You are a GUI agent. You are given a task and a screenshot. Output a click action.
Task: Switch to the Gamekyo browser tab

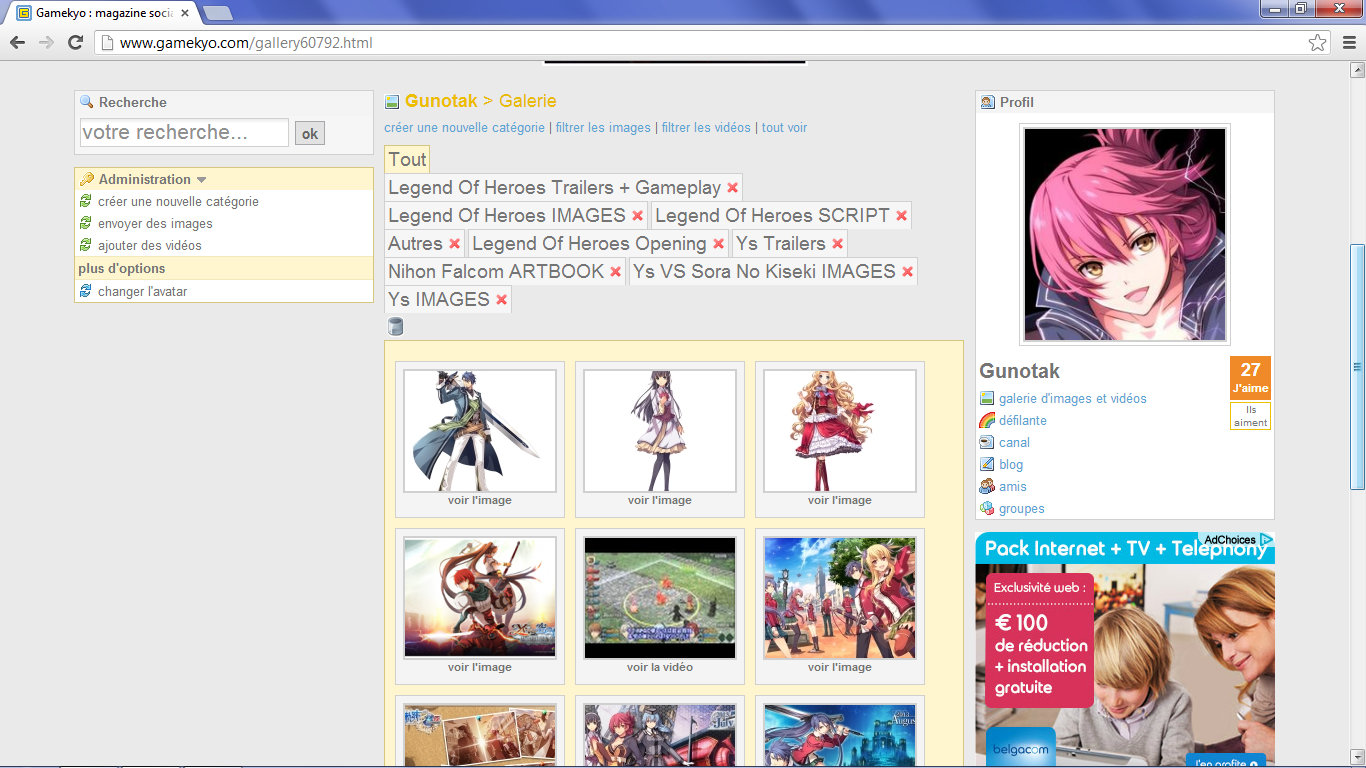pyautogui.click(x=103, y=13)
